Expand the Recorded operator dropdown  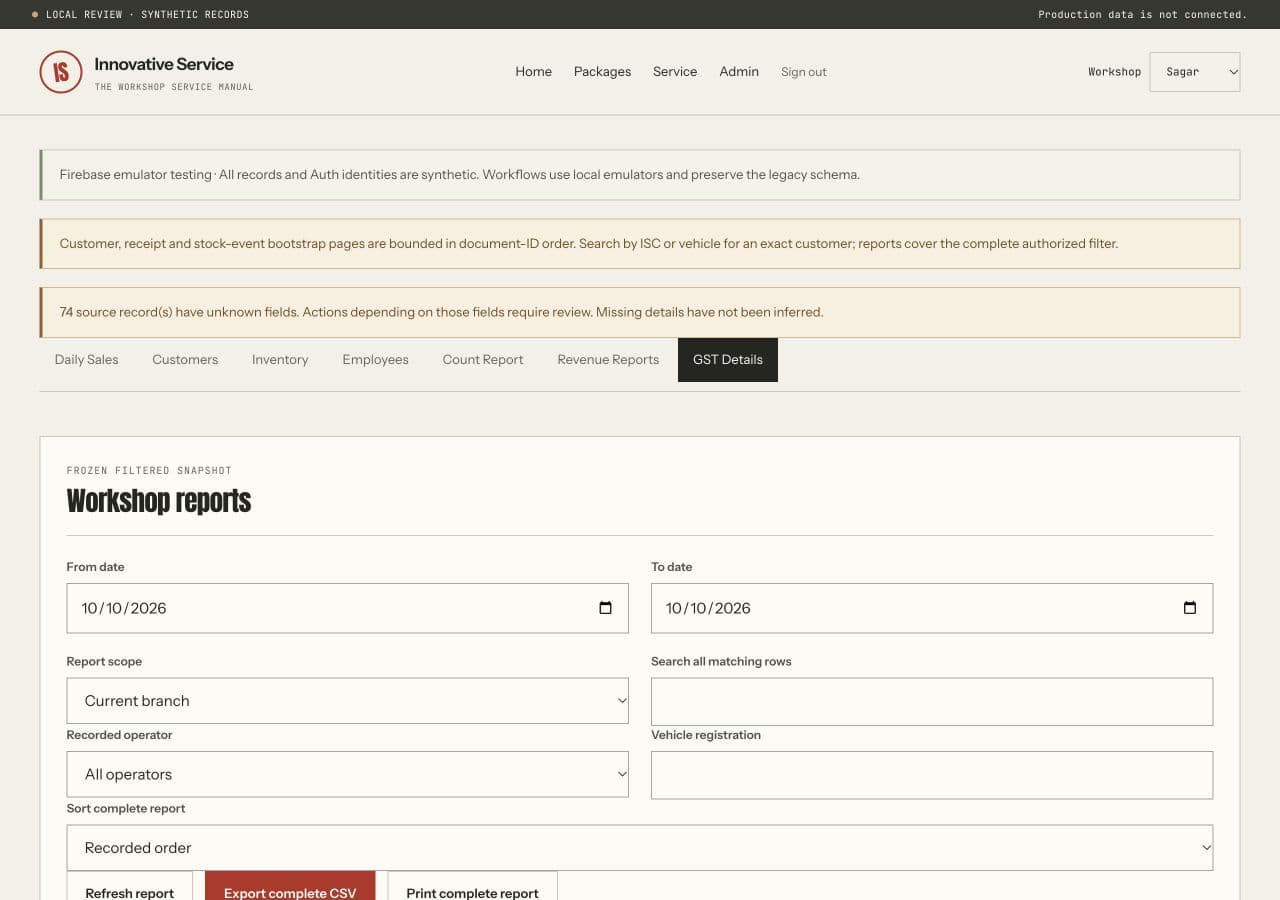tap(347, 774)
